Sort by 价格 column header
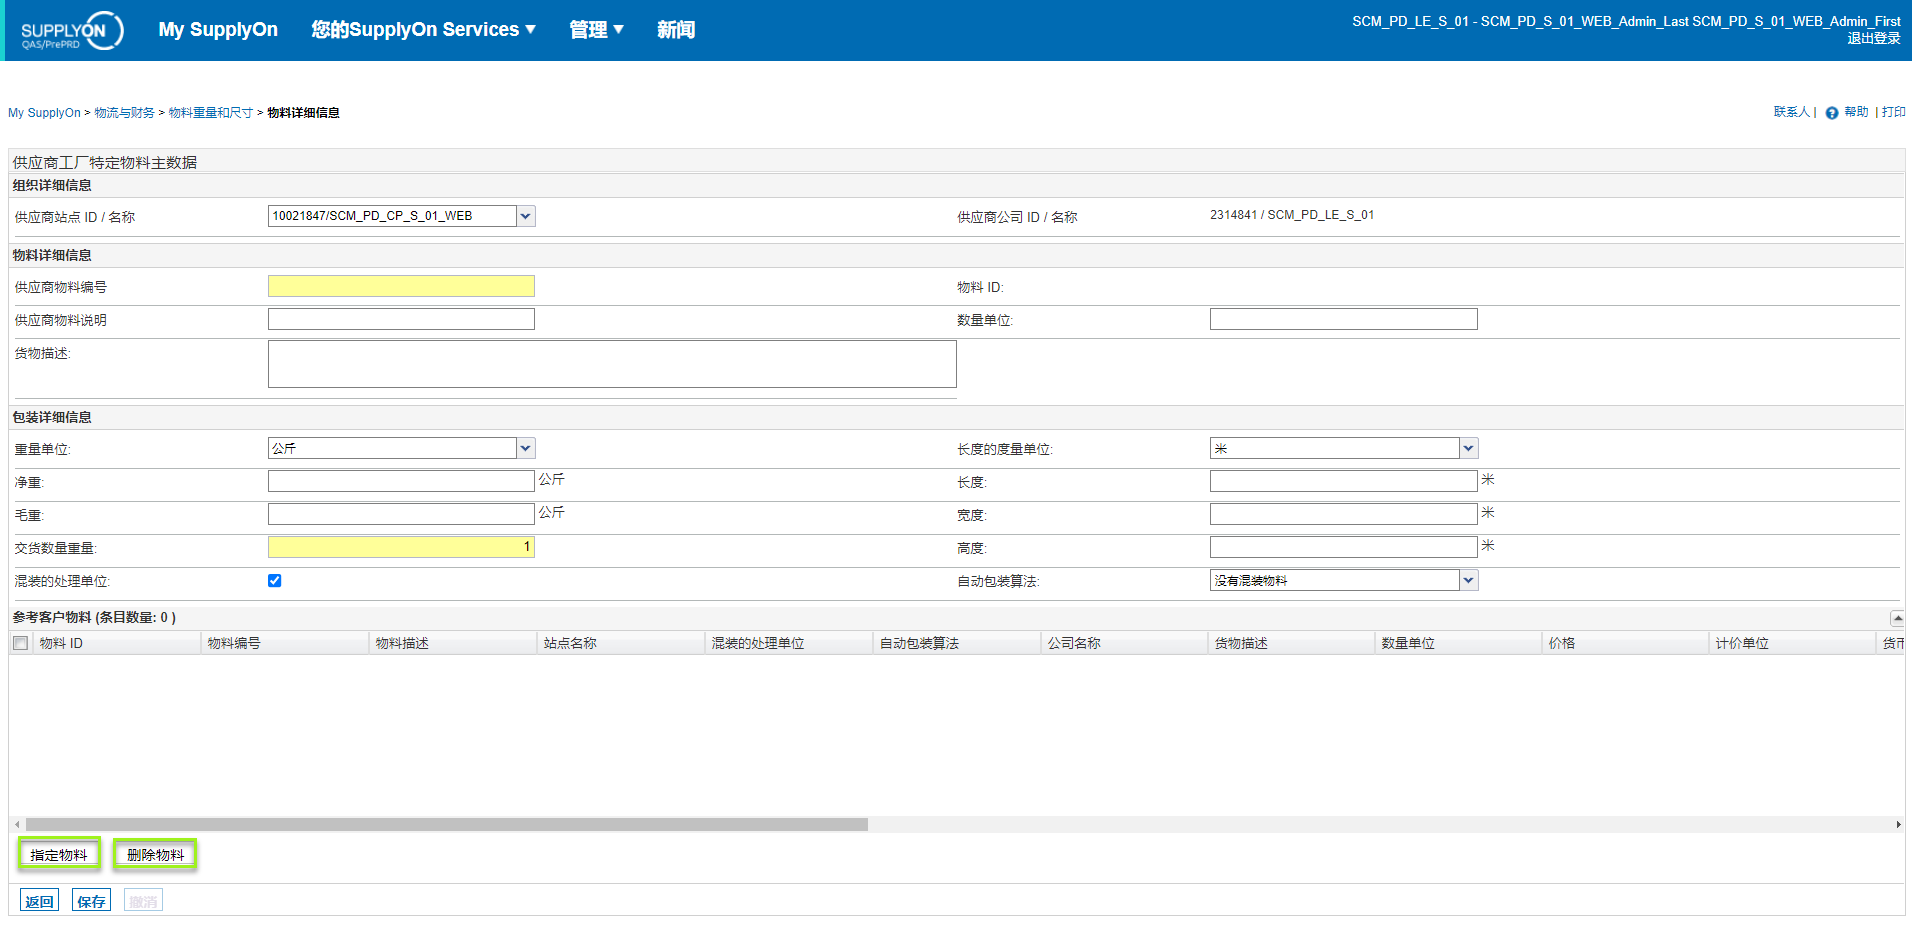1912x930 pixels. pos(1625,643)
